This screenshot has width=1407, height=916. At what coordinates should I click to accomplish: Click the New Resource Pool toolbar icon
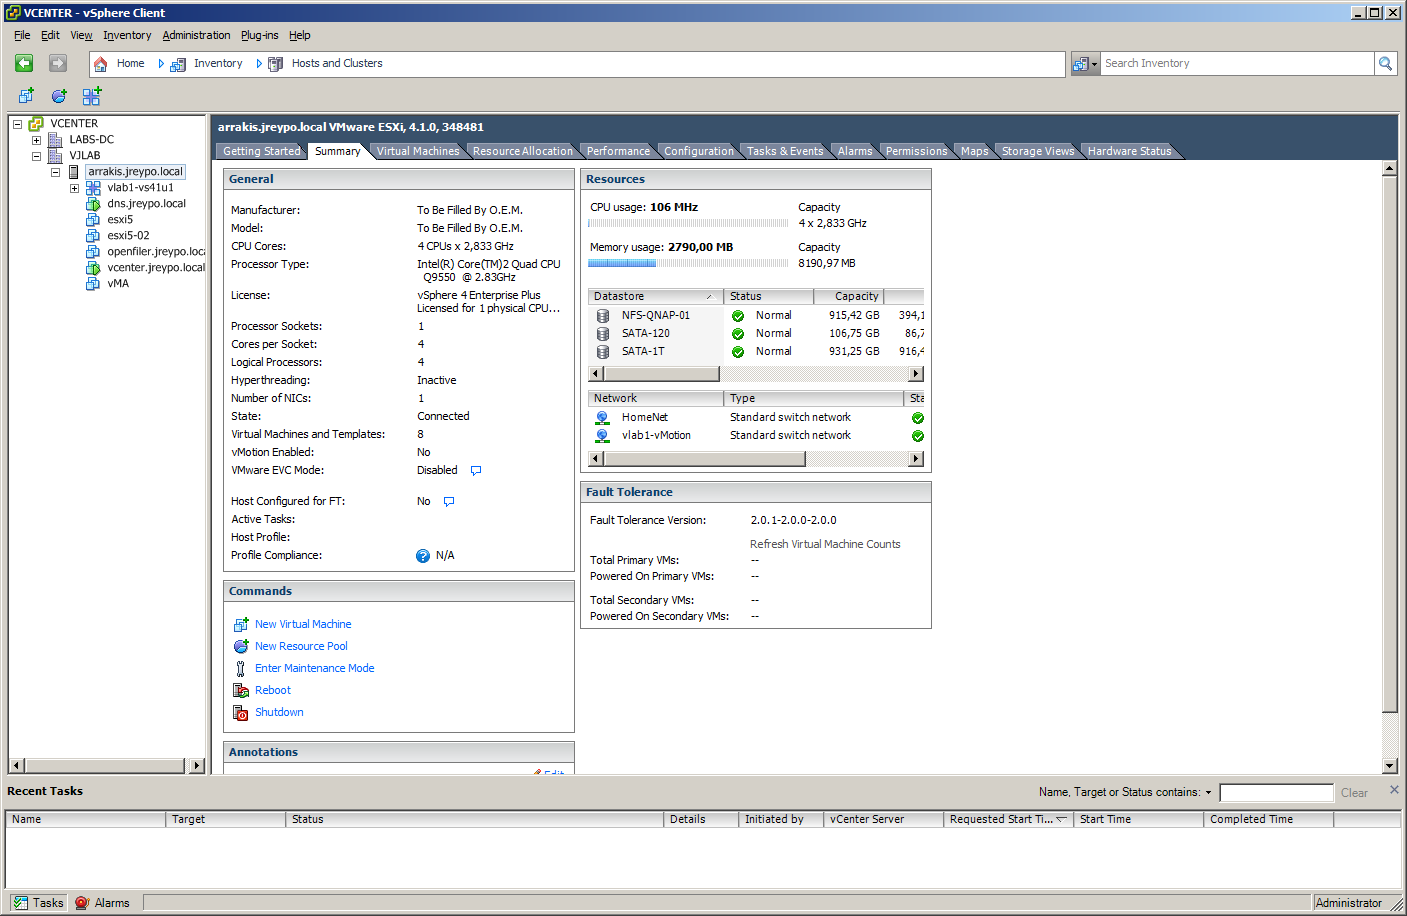(x=59, y=96)
